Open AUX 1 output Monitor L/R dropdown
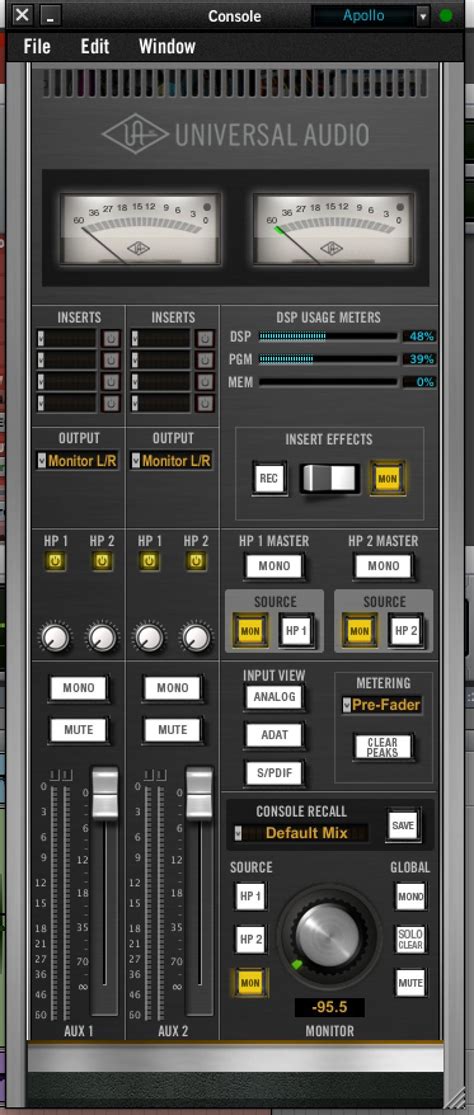 pyautogui.click(x=77, y=461)
